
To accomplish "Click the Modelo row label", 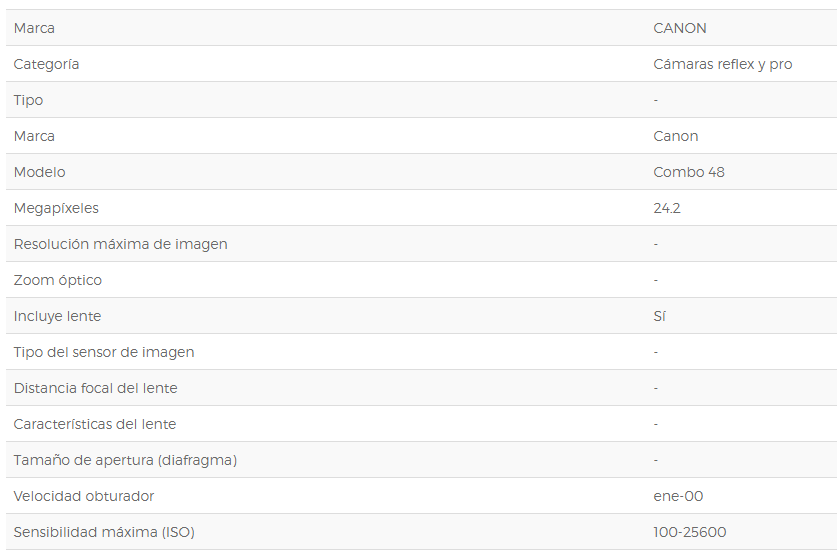I will coord(40,172).
